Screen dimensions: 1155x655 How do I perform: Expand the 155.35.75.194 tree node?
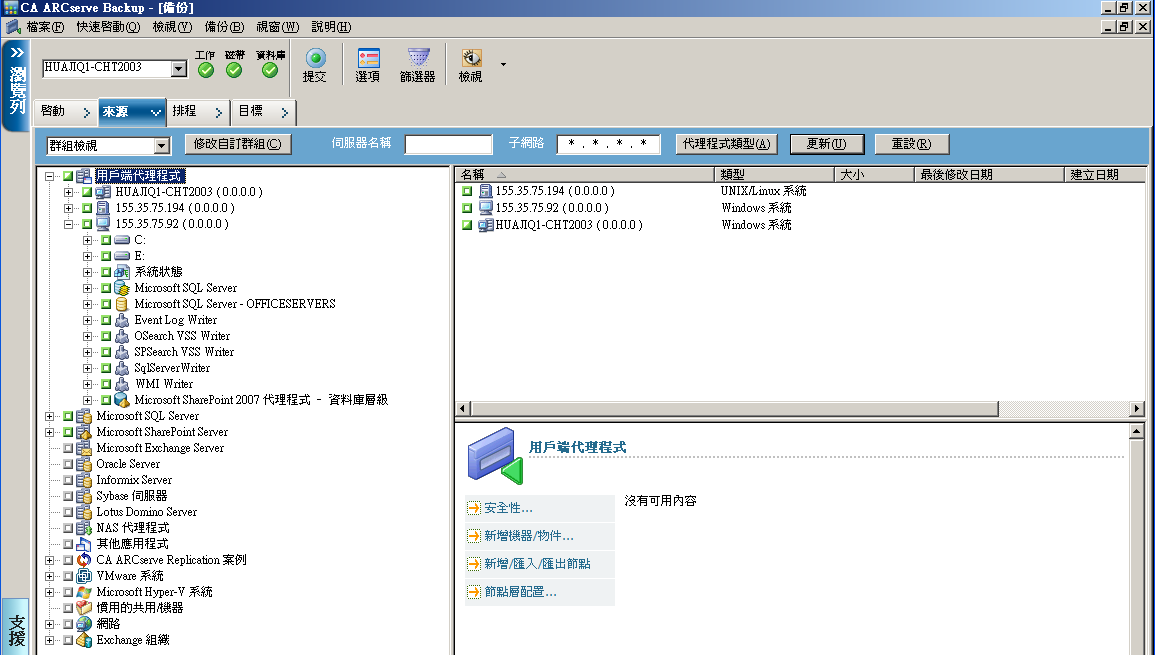69,209
